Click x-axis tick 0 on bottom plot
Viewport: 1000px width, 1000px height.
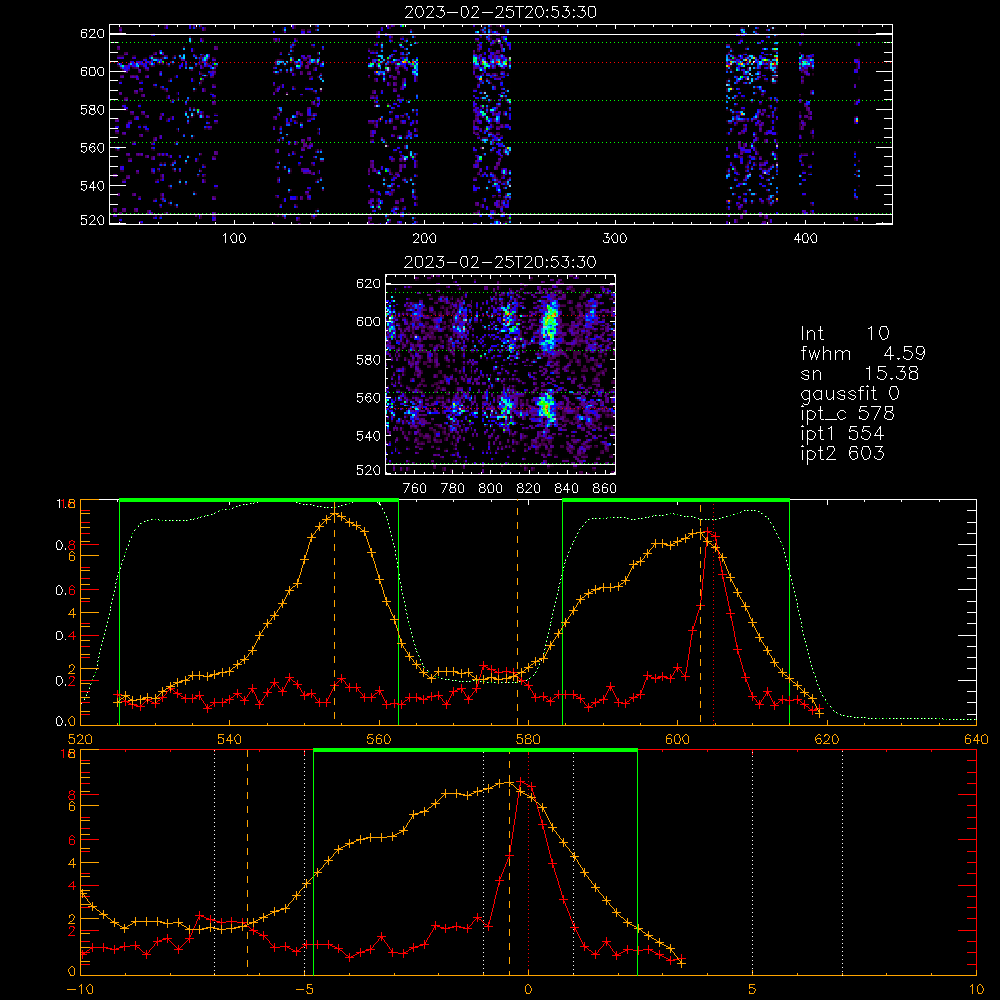pos(528,990)
